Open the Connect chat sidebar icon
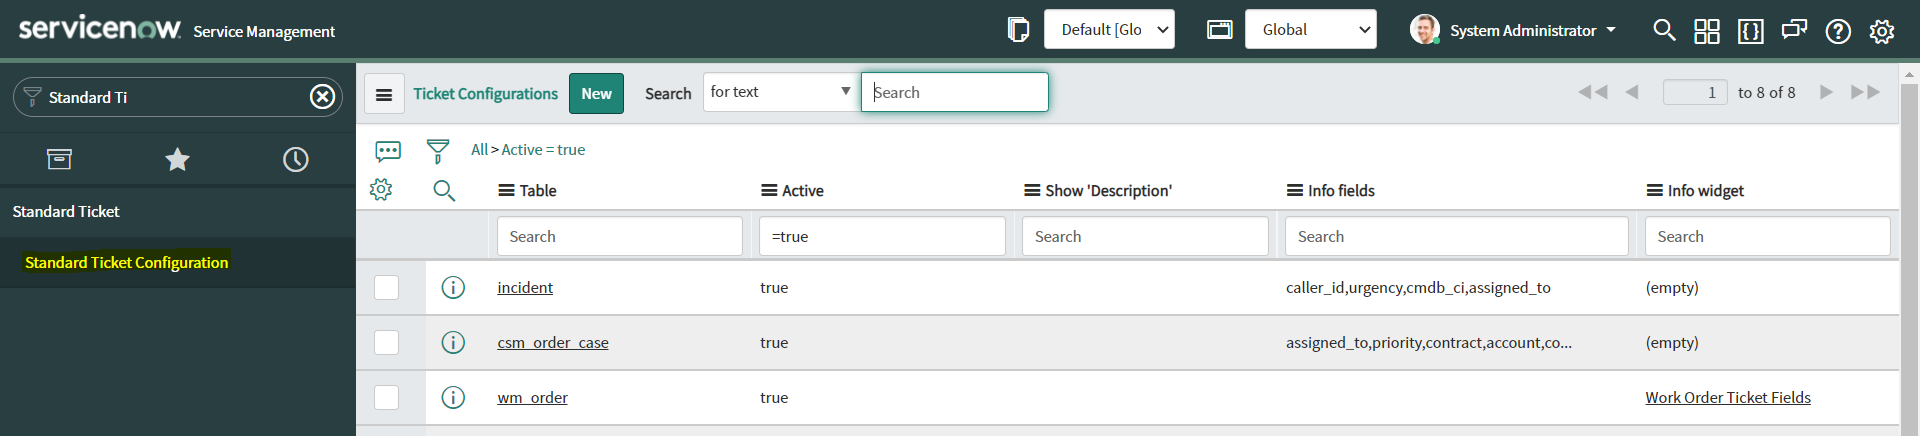Viewport: 1920px width, 436px height. point(1794,30)
